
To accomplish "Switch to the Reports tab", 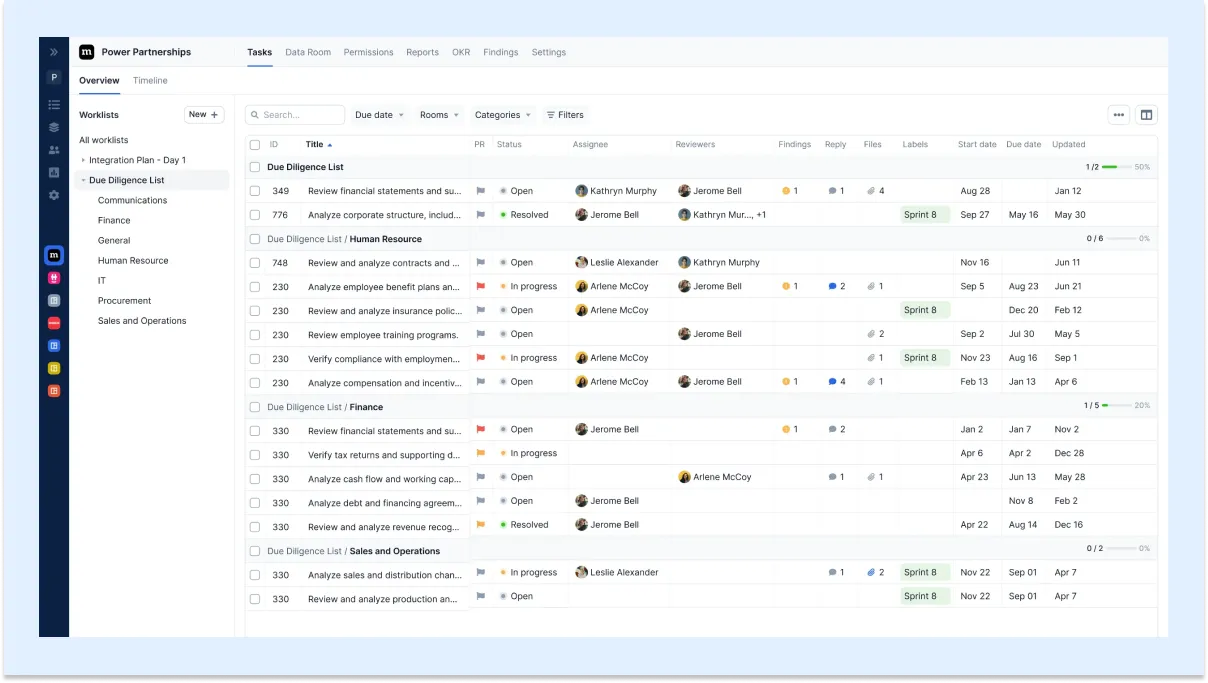I will tap(422, 52).
